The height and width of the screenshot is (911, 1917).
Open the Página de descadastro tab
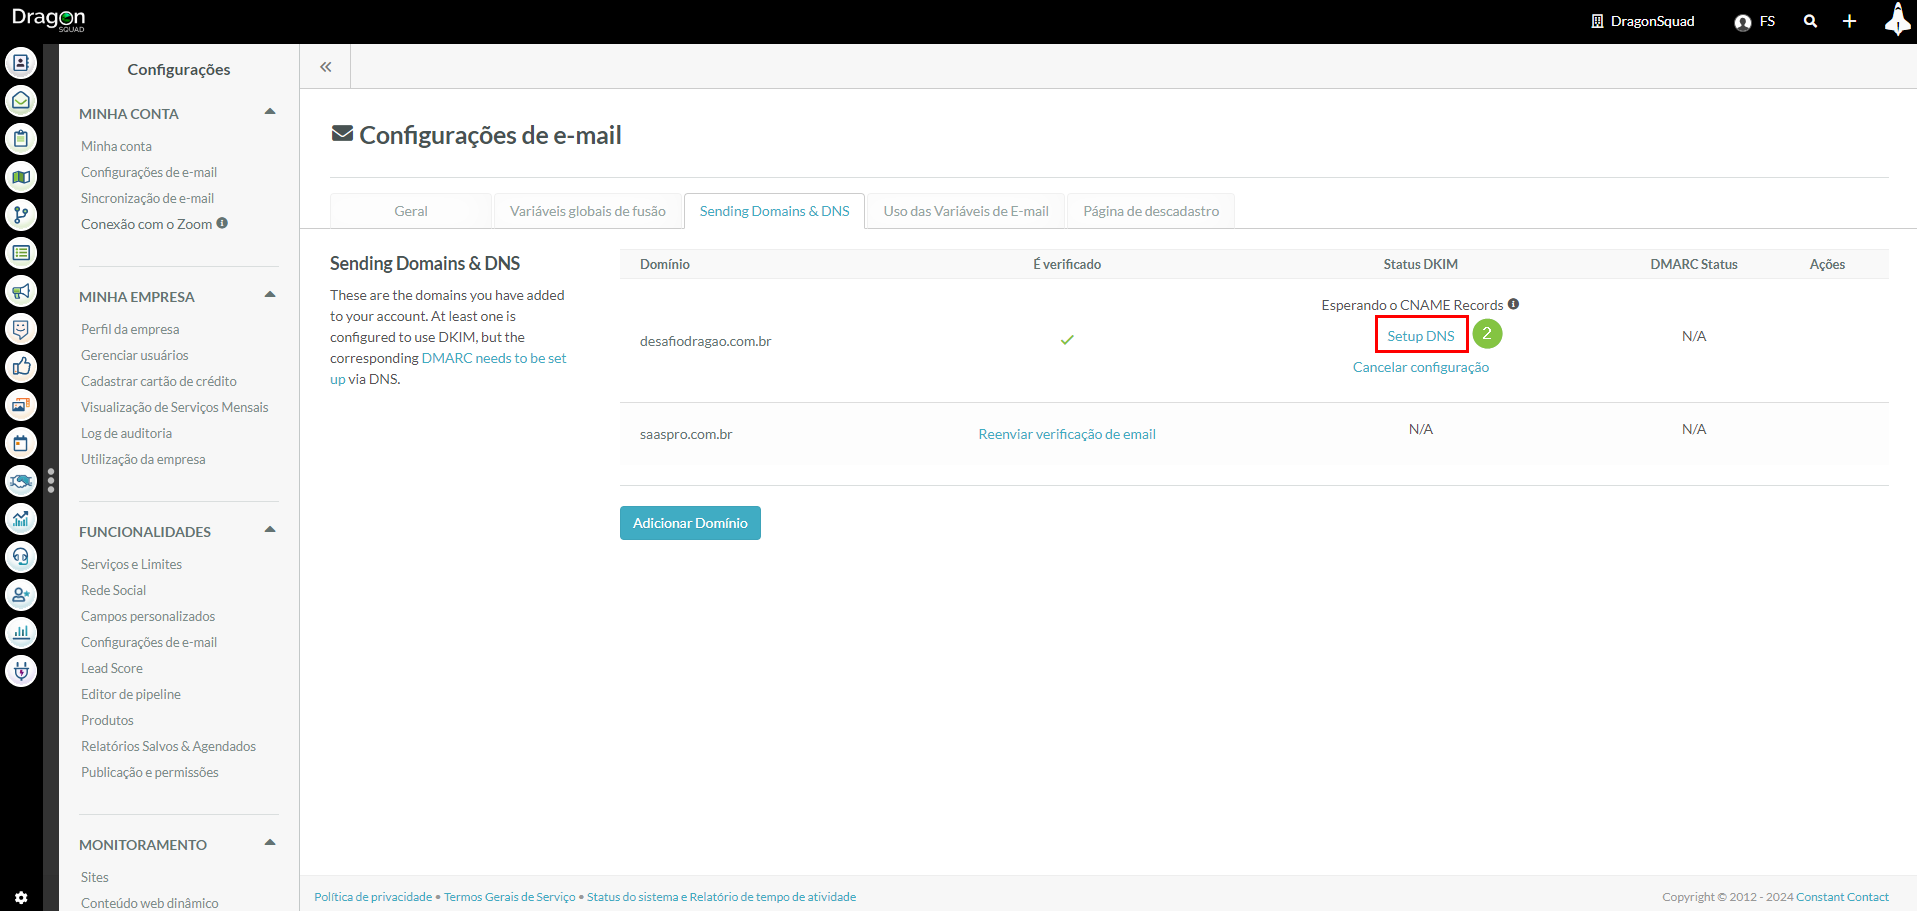coord(1150,211)
